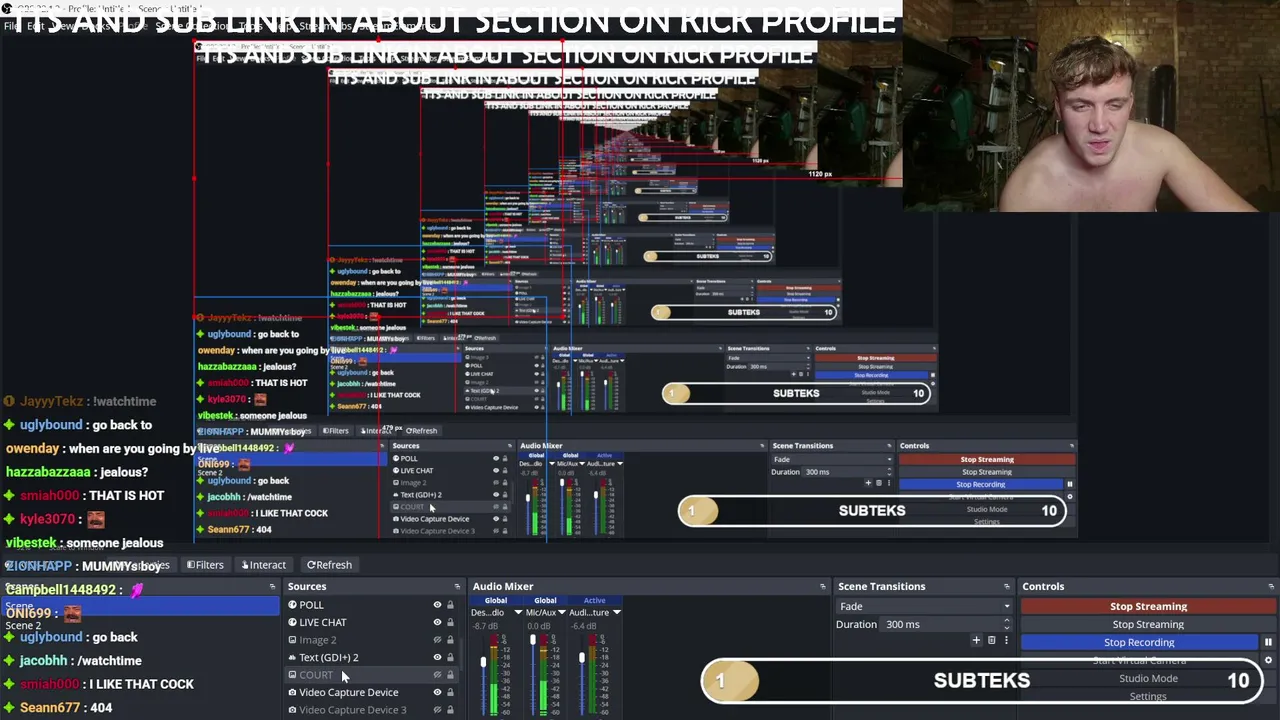This screenshot has height=720, width=1280.
Task: Toggle the lock on Text (GDI+) 2
Action: [450, 657]
